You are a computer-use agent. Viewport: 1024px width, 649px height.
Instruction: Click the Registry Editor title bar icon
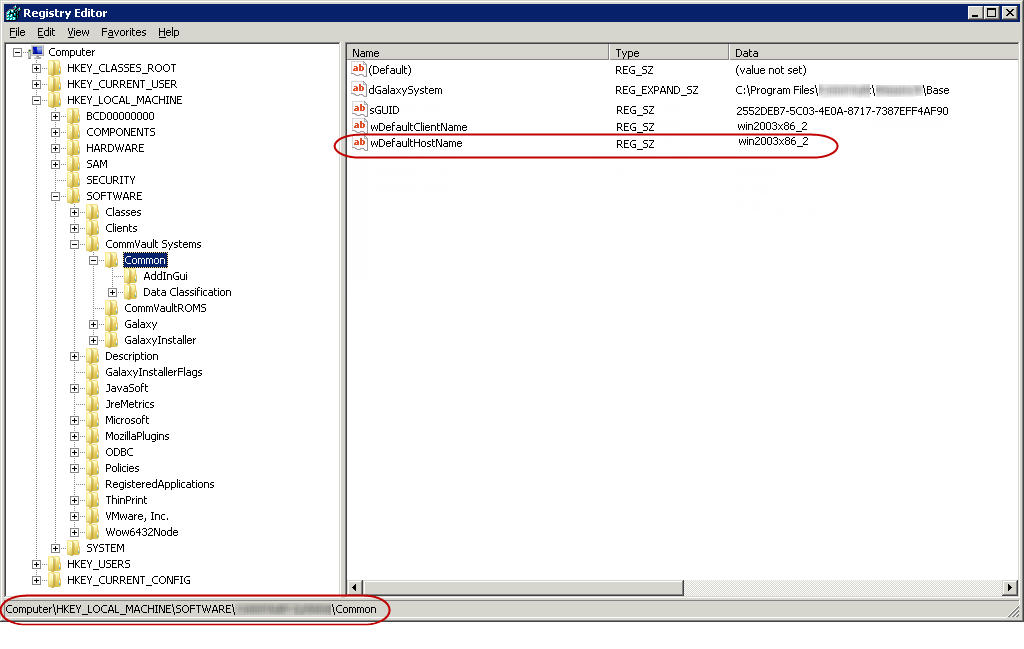12,13
